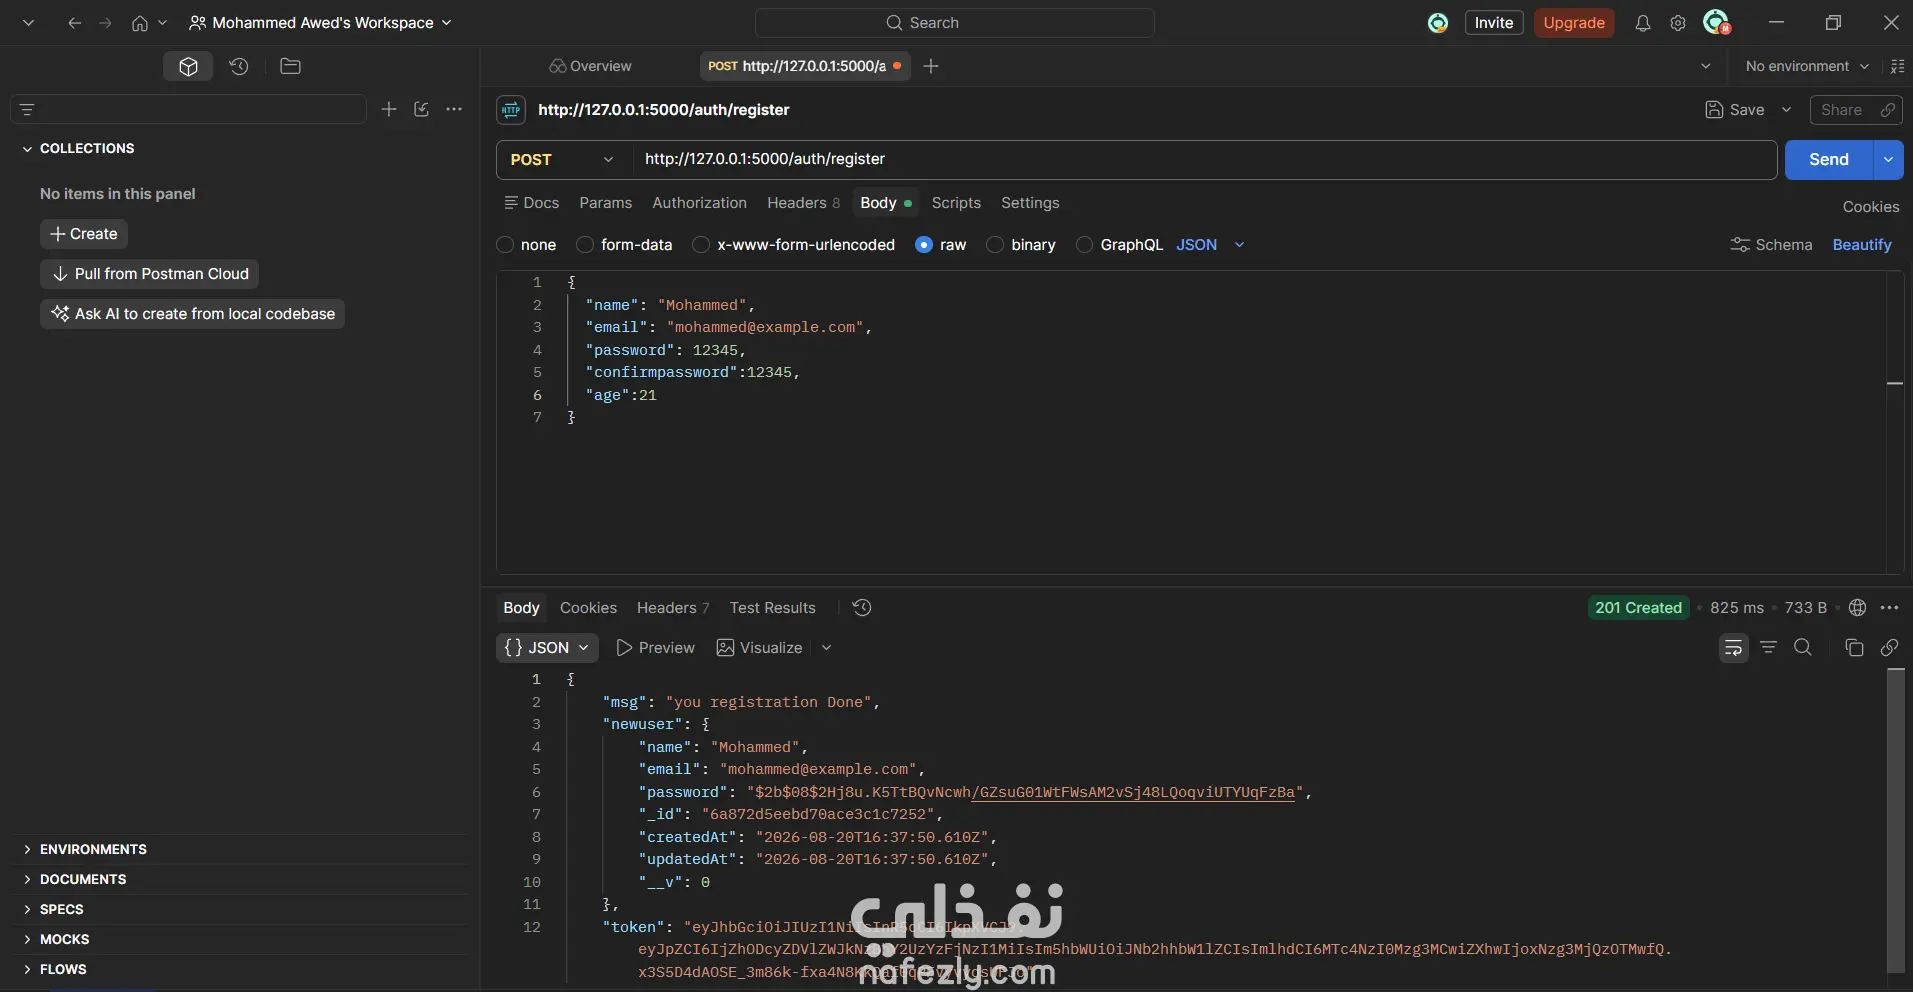1913x992 pixels.
Task: Click the import icon beside the plus in sidebar
Action: [x=421, y=109]
